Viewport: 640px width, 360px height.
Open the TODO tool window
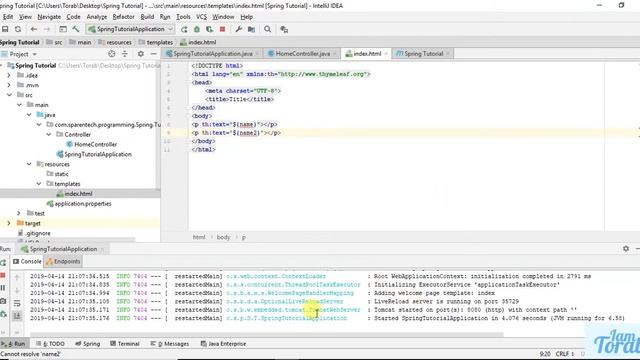[50, 344]
